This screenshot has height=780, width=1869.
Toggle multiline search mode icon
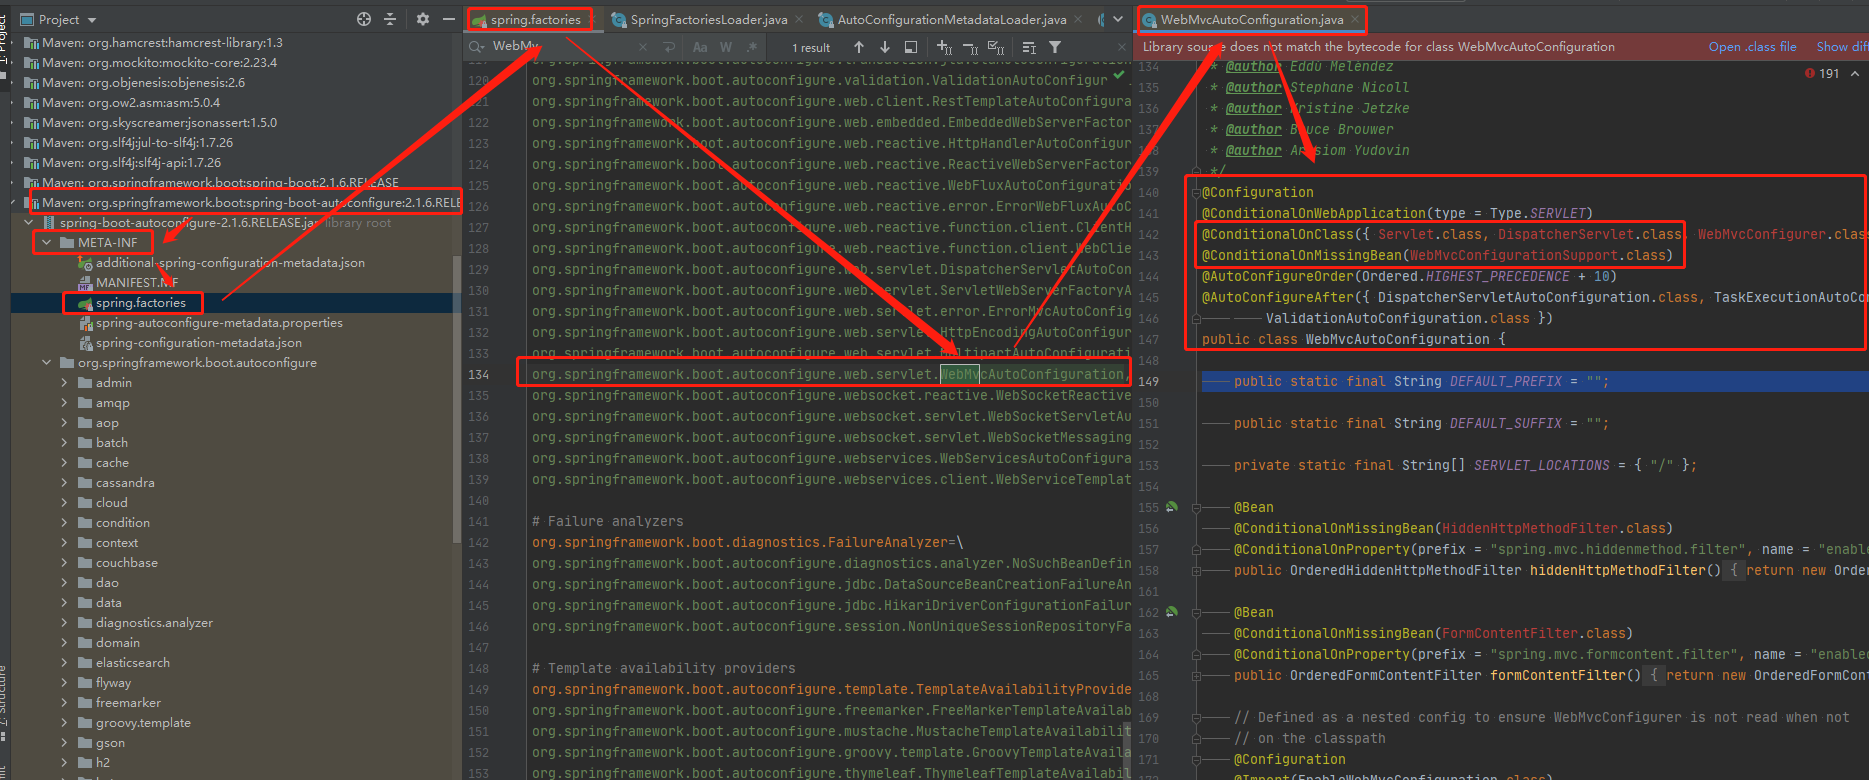click(x=1029, y=47)
